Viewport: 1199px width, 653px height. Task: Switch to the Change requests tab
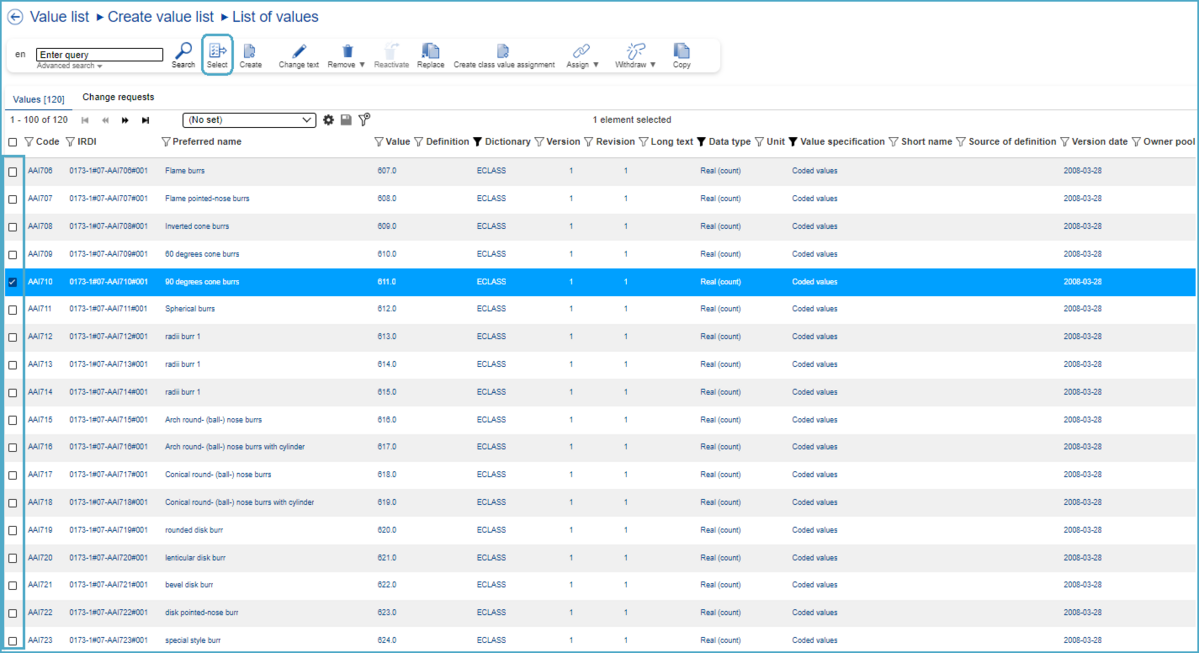118,98
